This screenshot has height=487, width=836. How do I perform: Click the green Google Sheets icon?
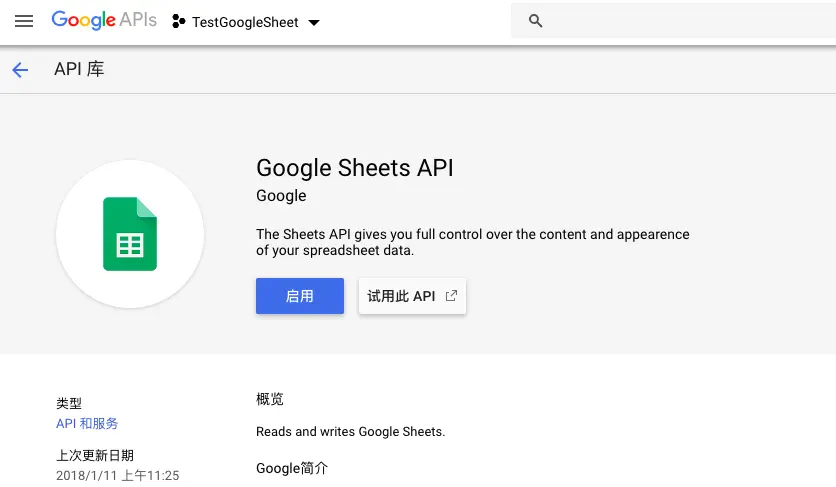[130, 234]
